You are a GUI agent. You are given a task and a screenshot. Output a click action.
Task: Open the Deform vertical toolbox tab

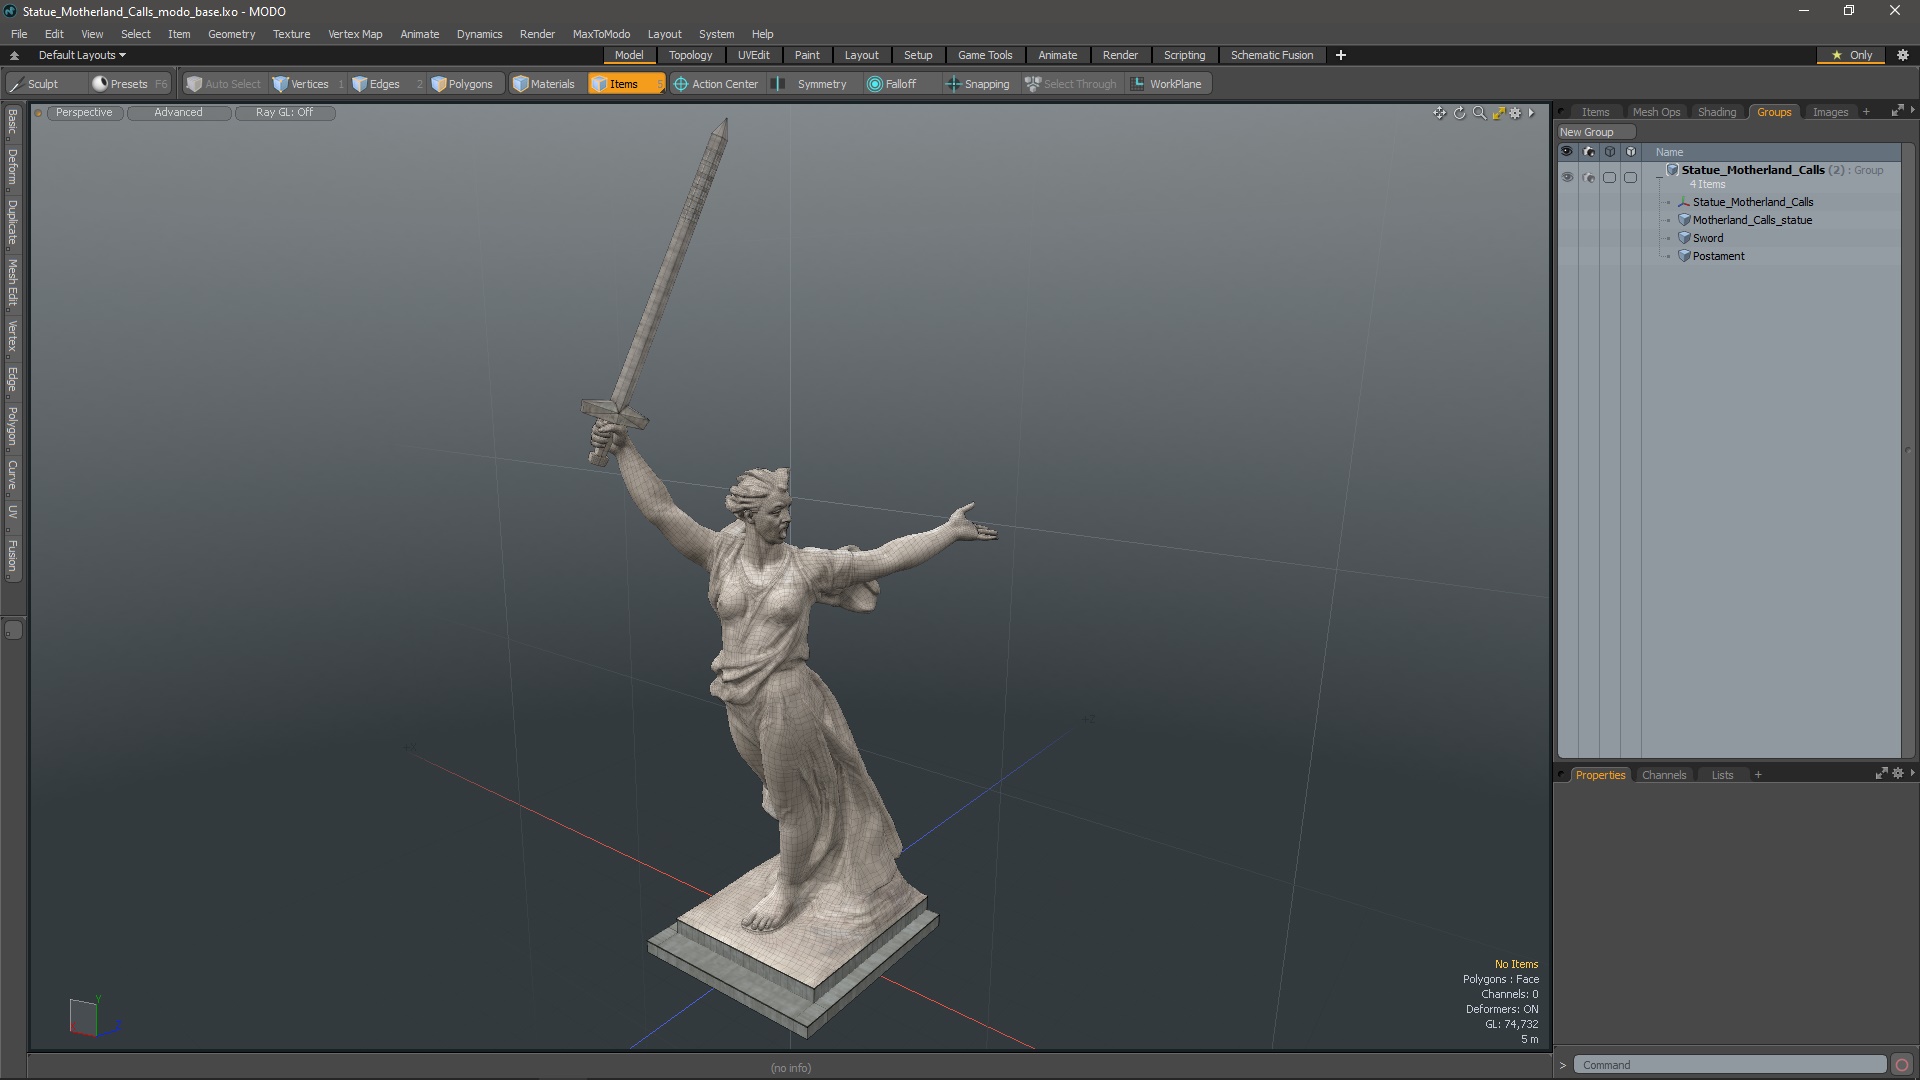(12, 167)
